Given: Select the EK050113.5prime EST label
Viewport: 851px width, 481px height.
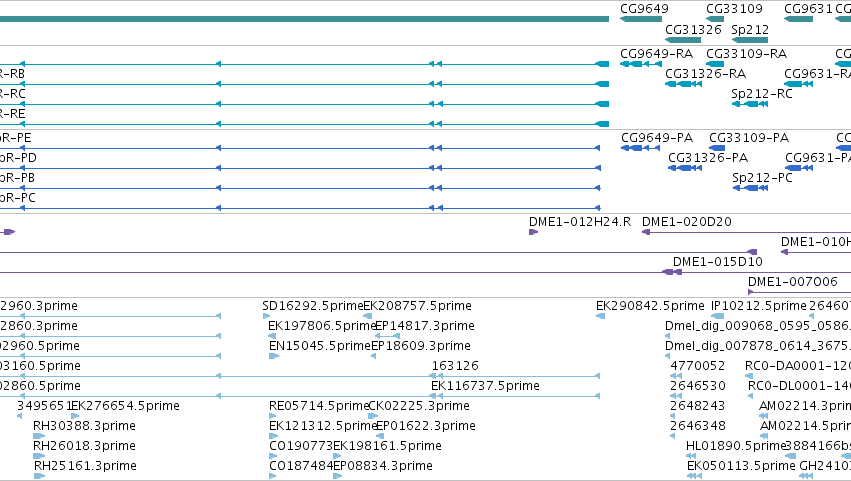Looking at the screenshot, I should (741, 466).
